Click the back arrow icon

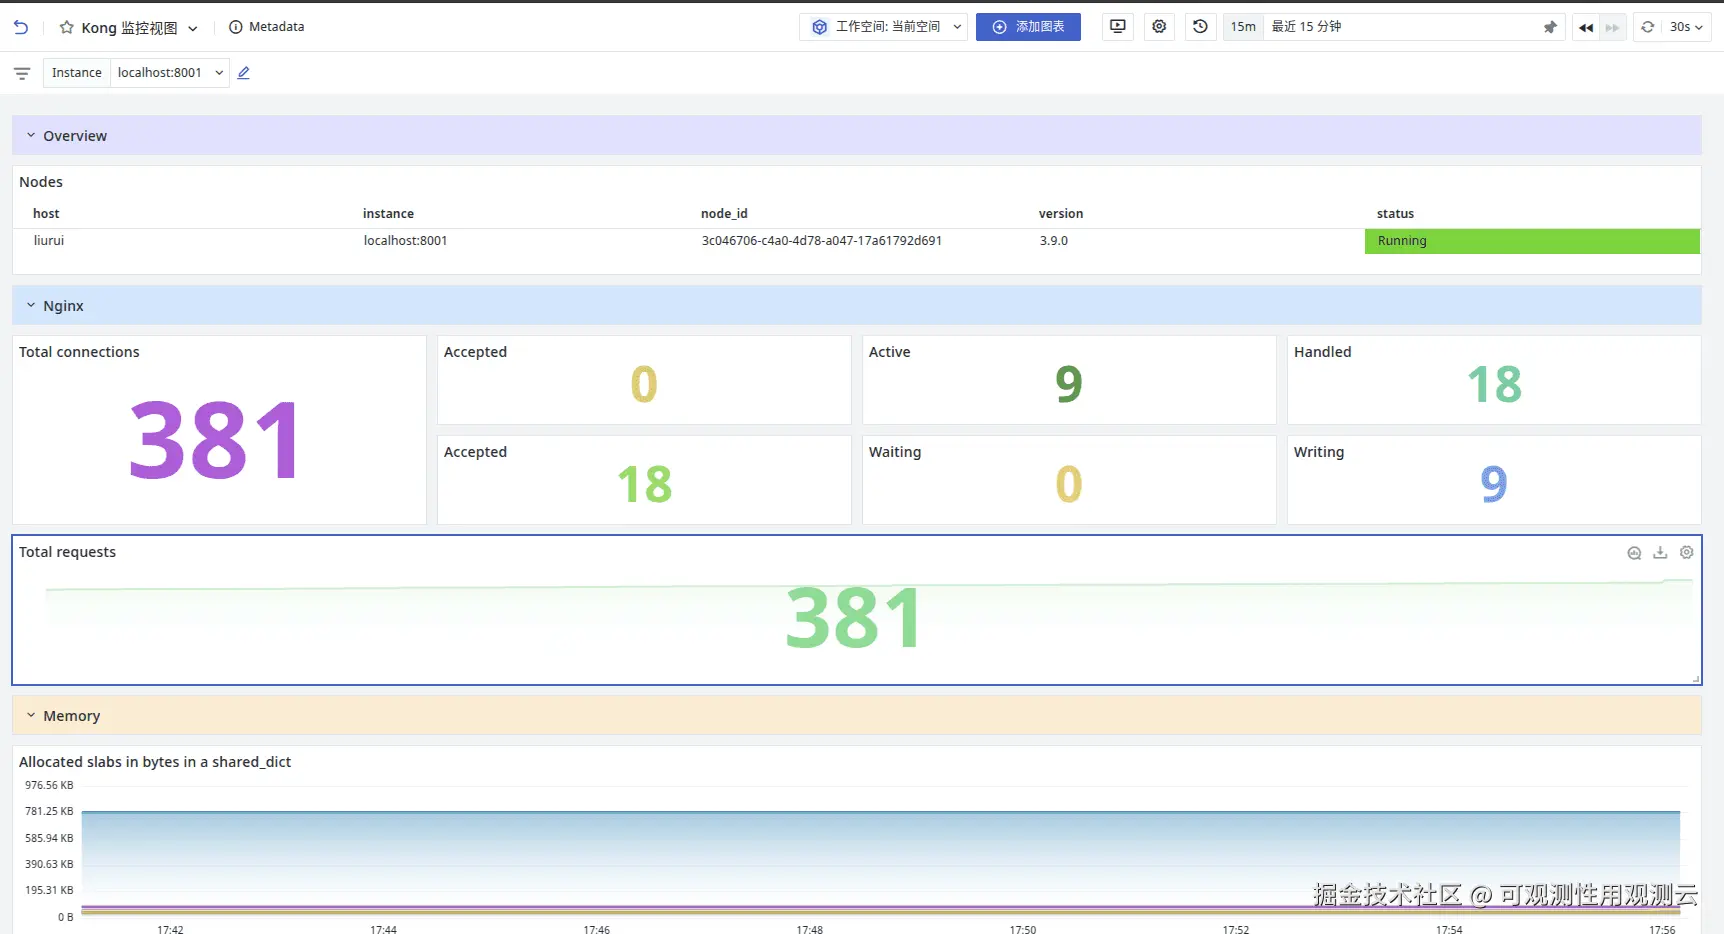pyautogui.click(x=21, y=27)
